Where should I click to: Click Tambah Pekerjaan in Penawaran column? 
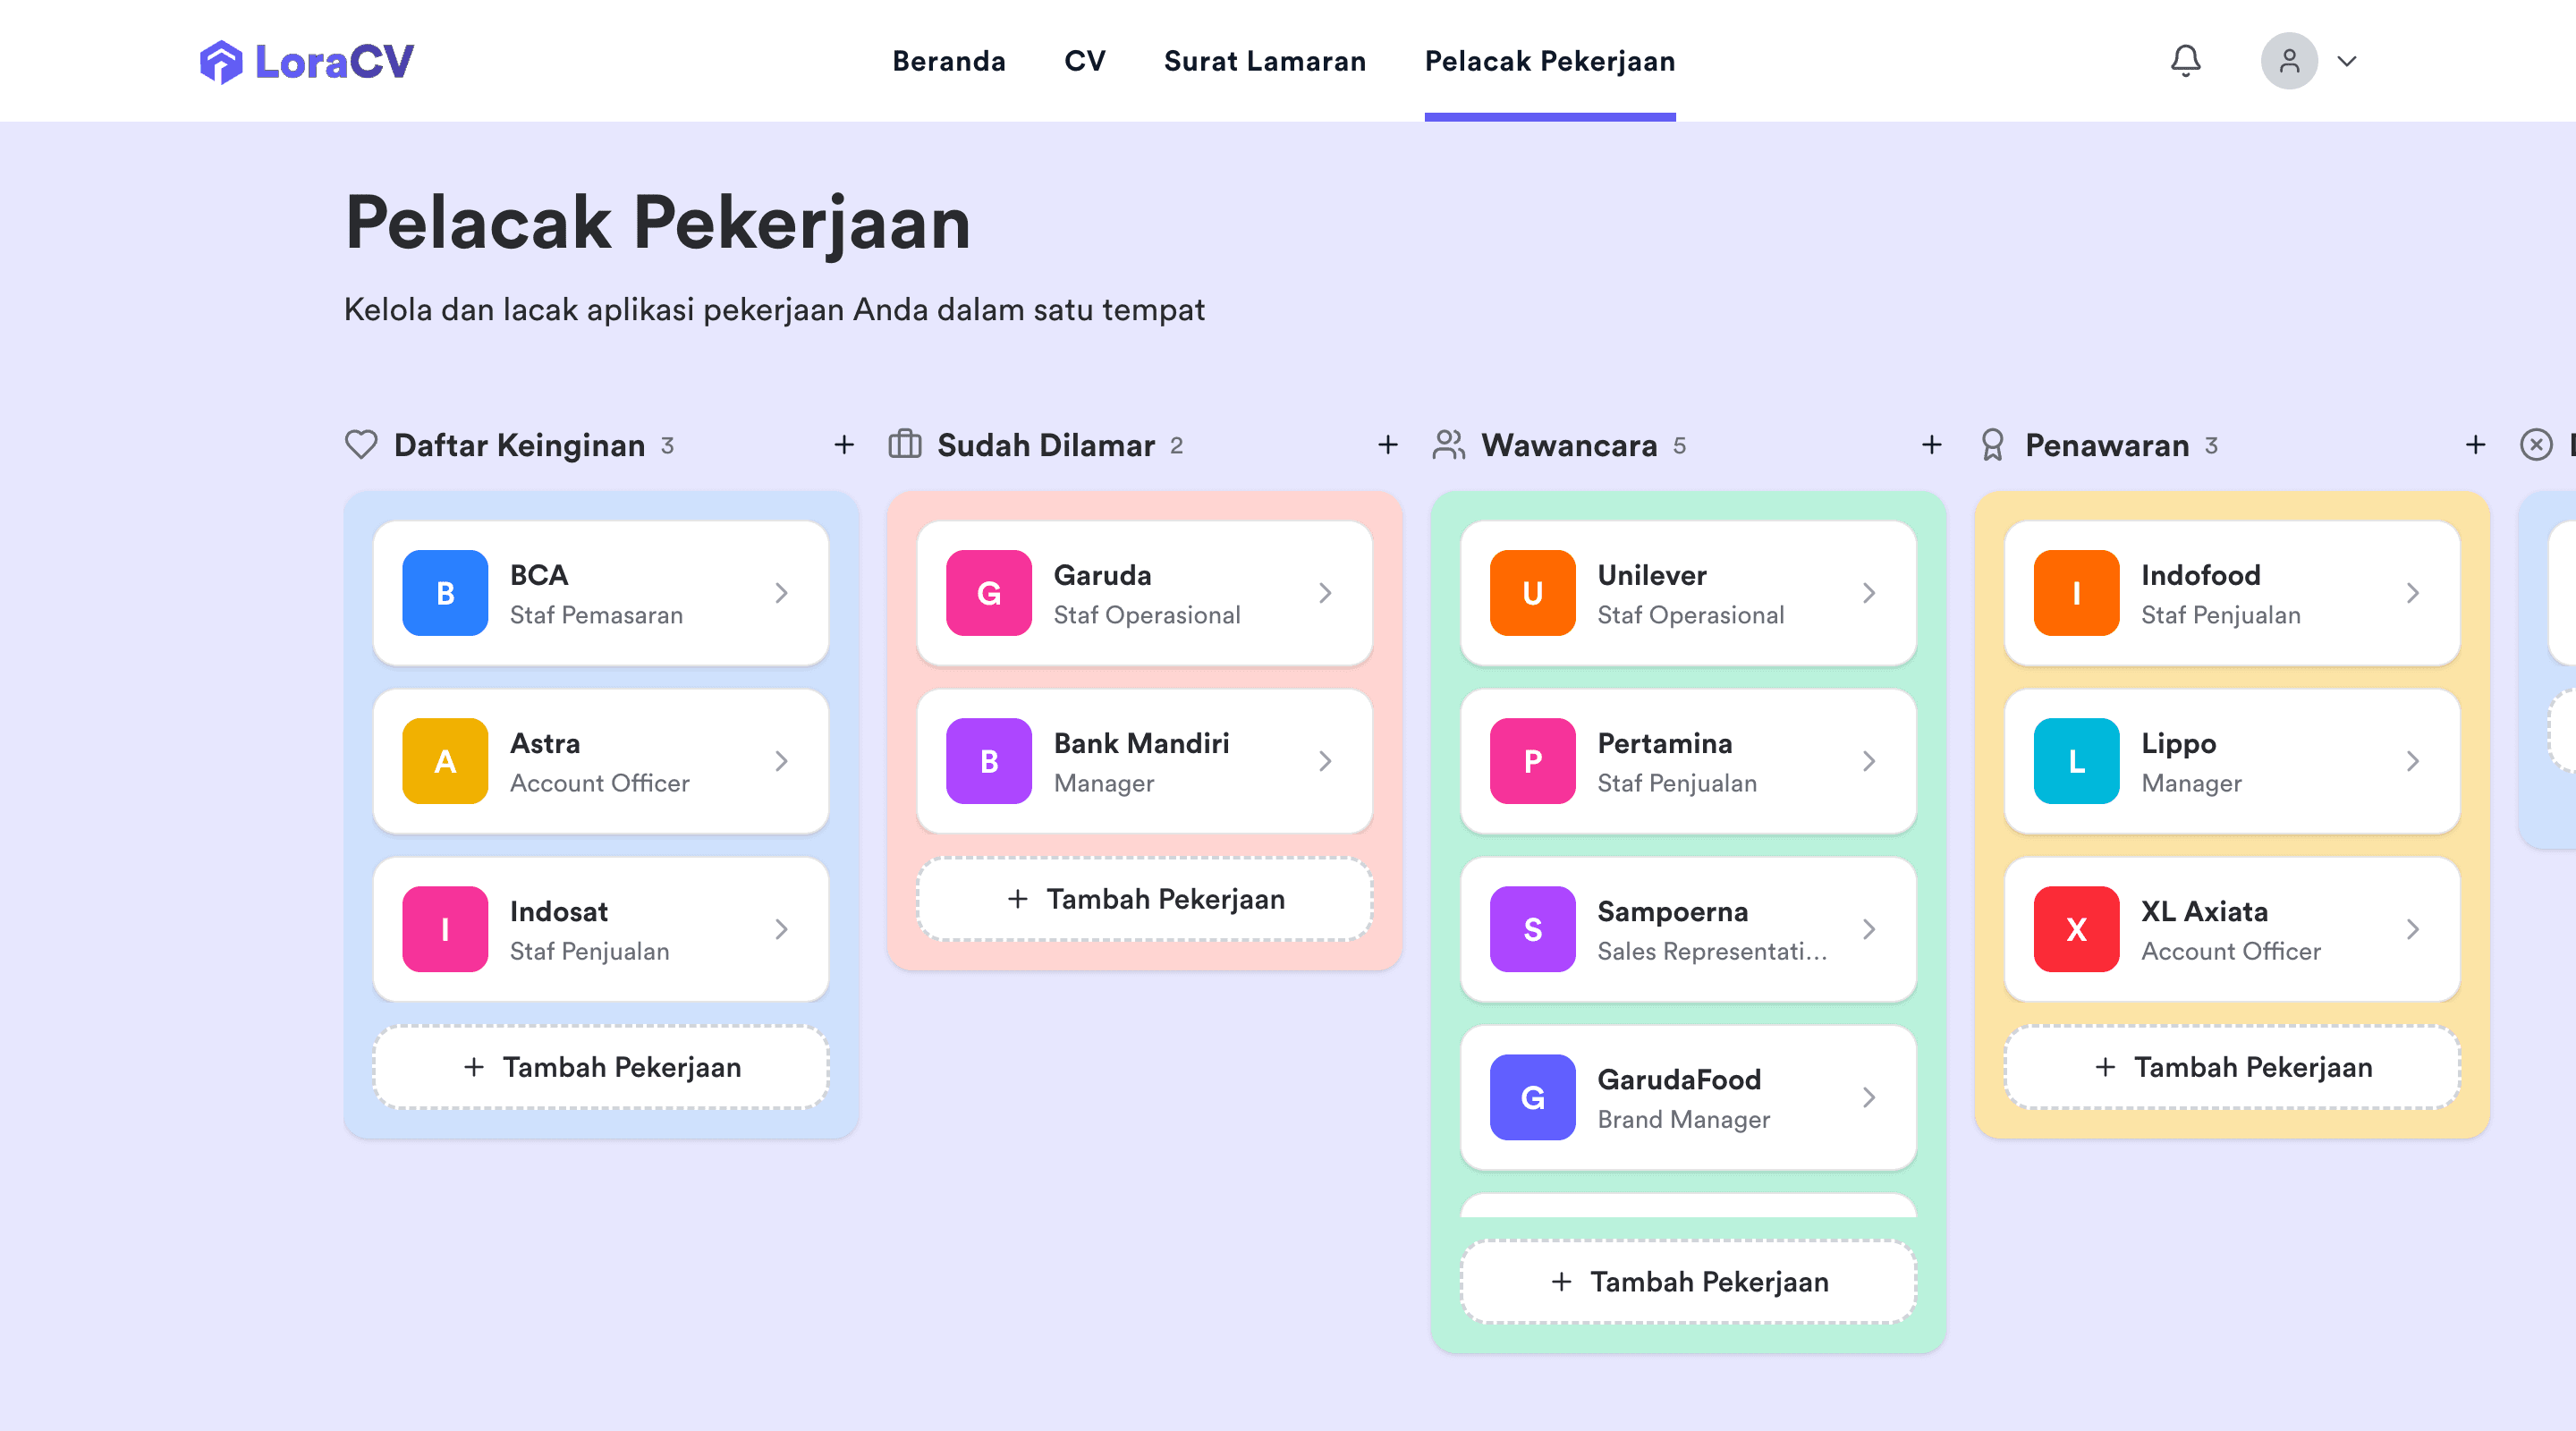pyautogui.click(x=2230, y=1067)
